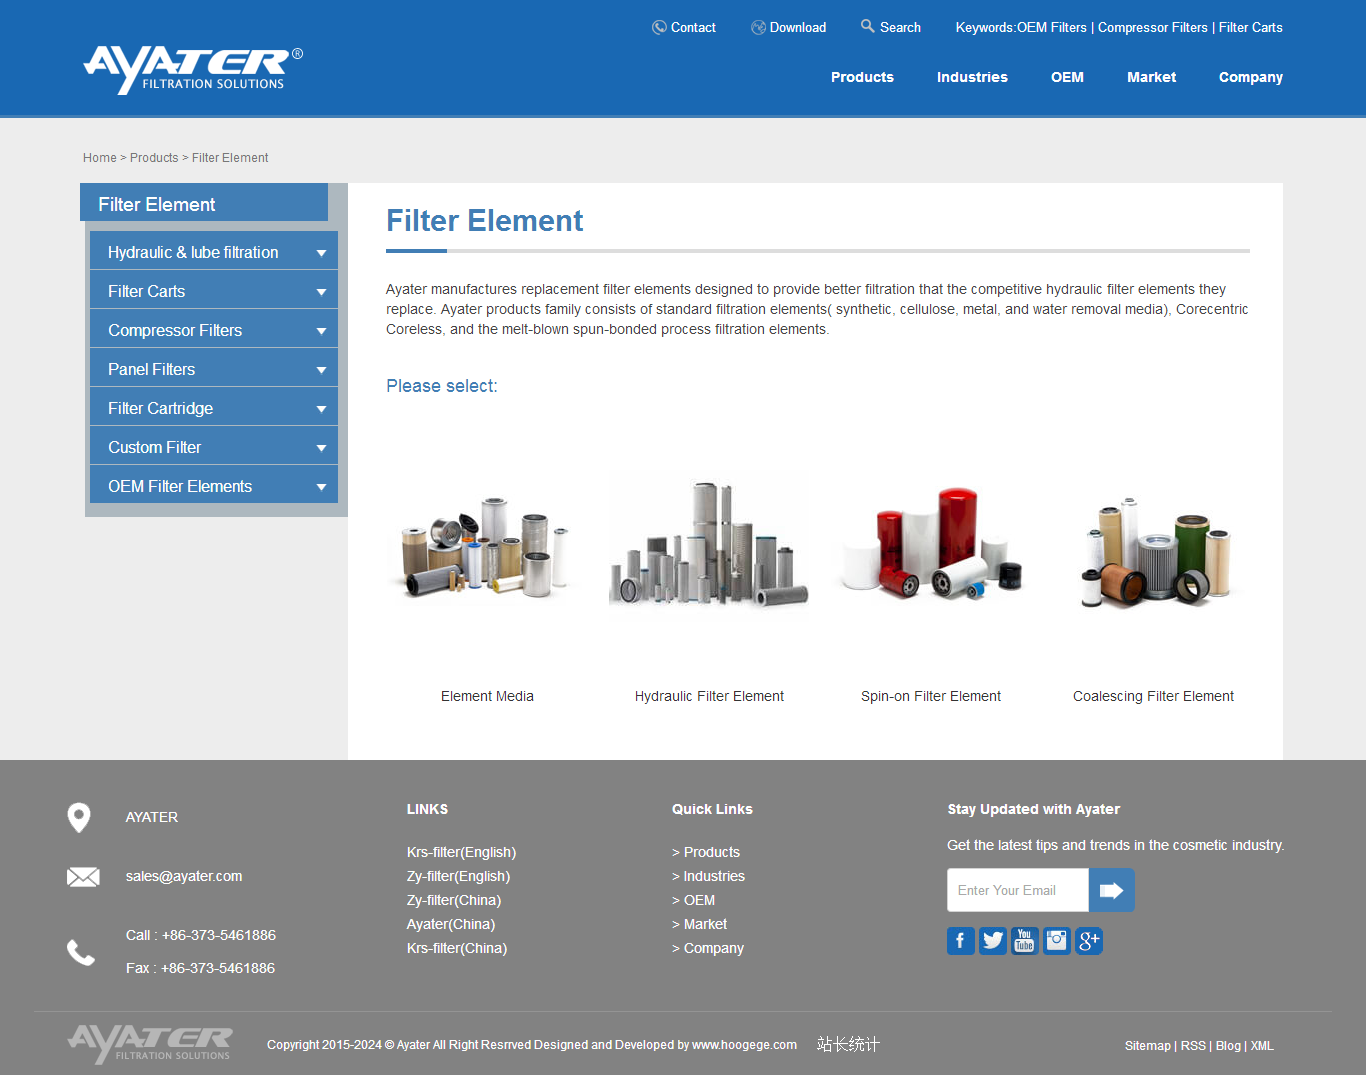Click the Element Media product thumbnail

[486, 546]
